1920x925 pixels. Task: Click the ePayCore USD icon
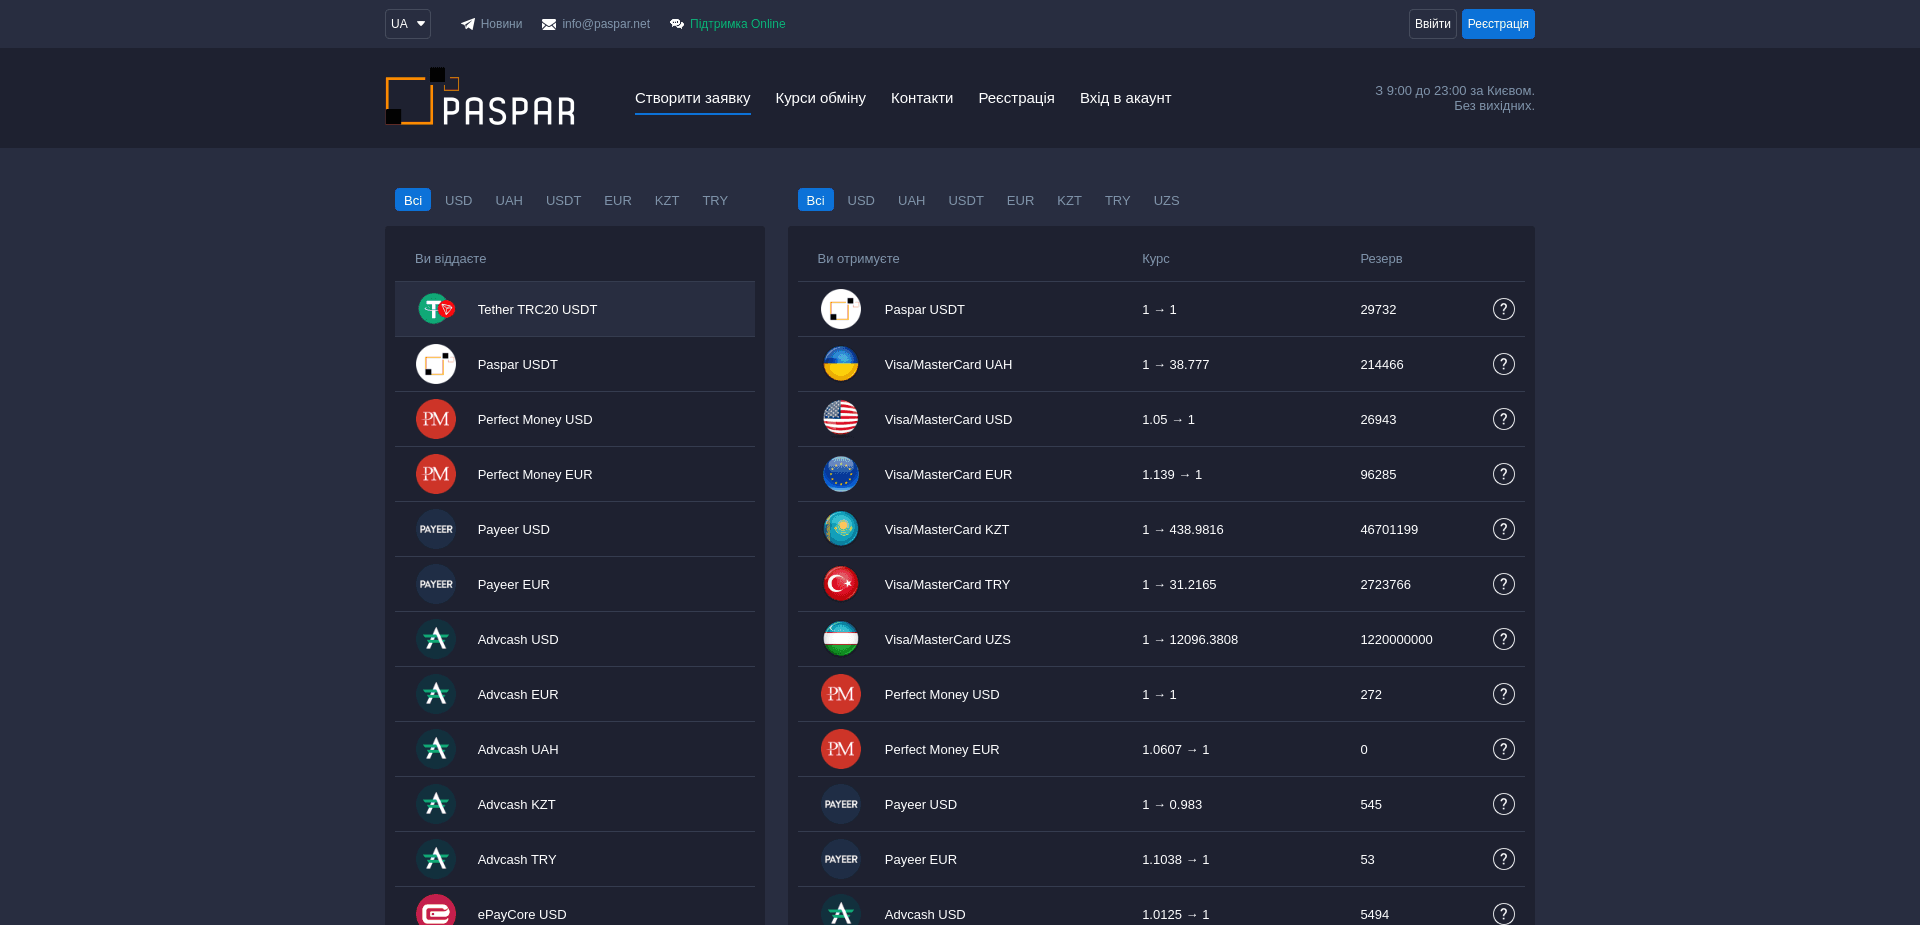[x=436, y=911]
